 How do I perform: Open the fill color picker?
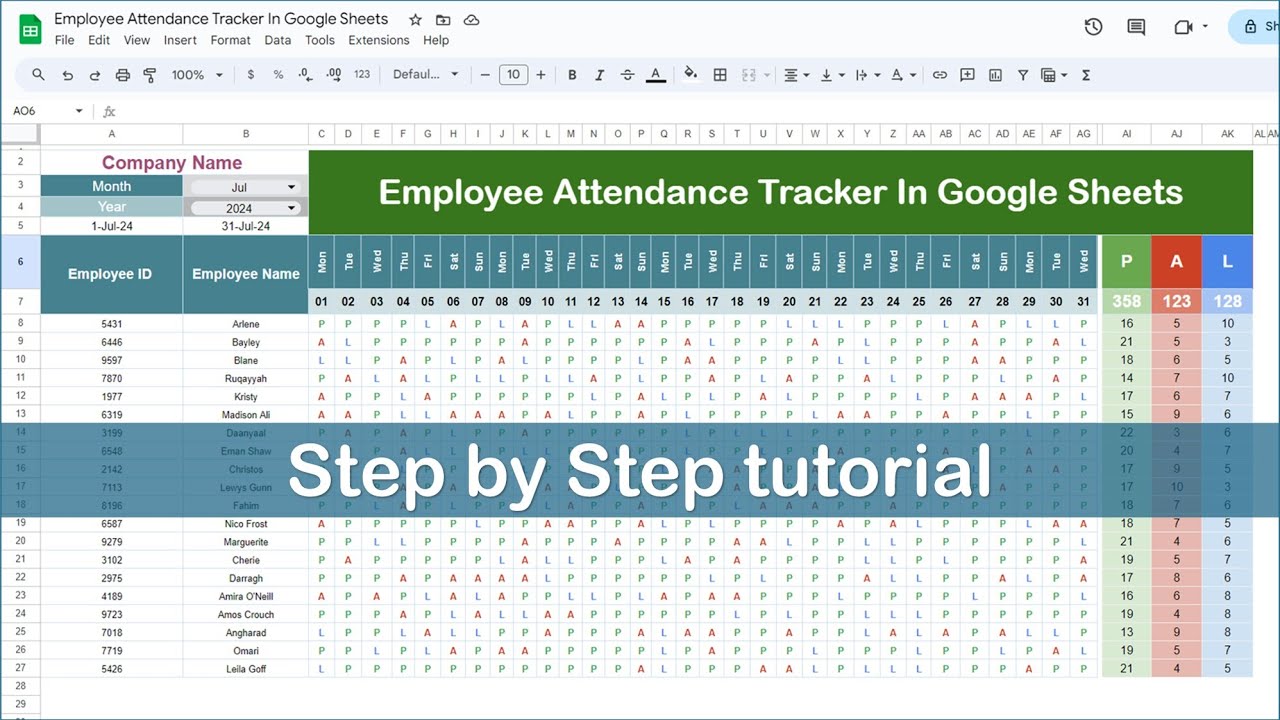point(690,75)
